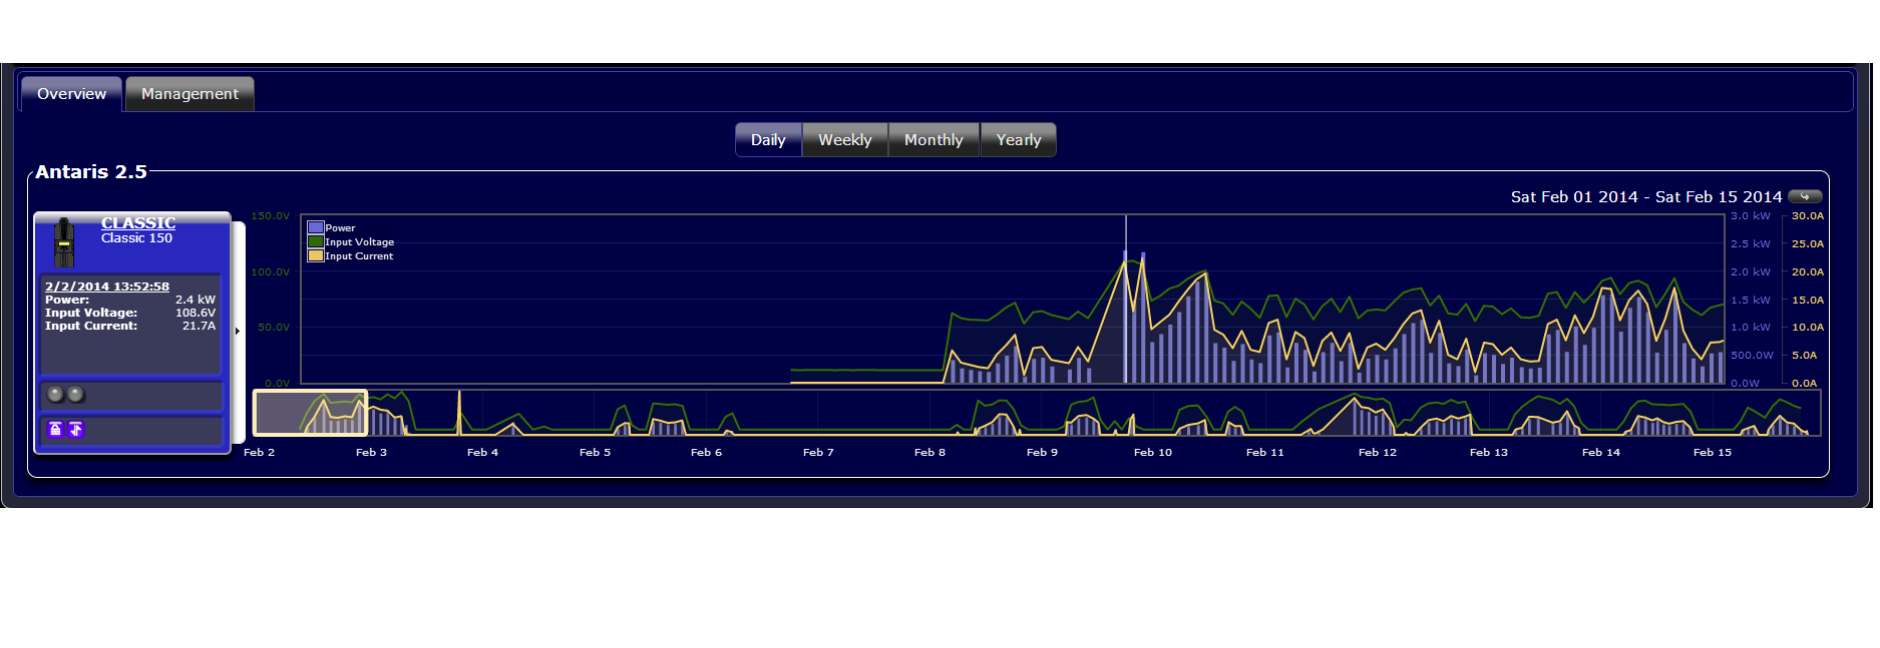Viewport: 1880px width, 648px height.
Task: Click the highlighted range selector in the overview chart
Action: tap(310, 413)
